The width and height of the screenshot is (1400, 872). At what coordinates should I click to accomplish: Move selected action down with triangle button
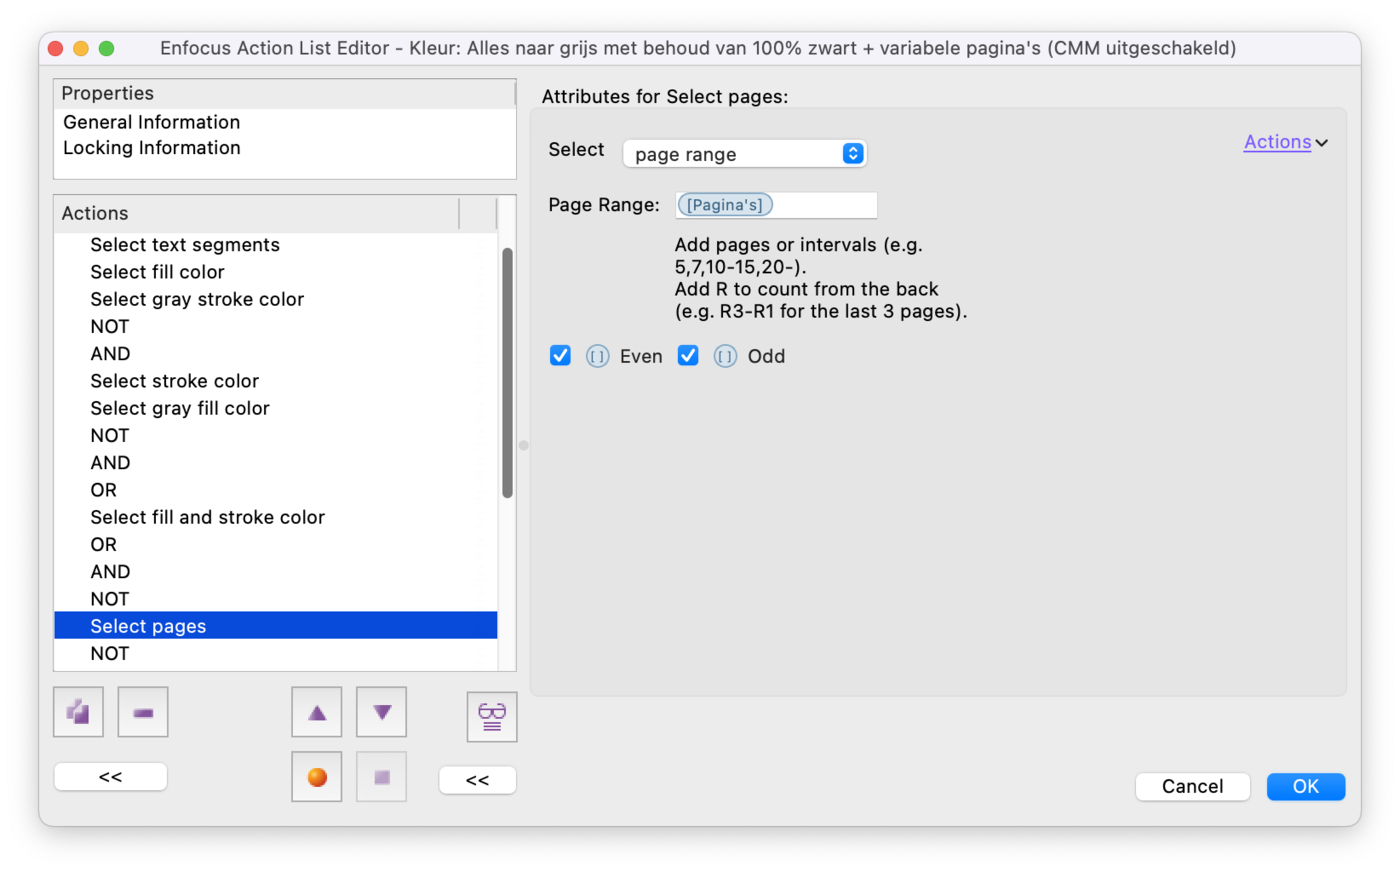point(382,712)
